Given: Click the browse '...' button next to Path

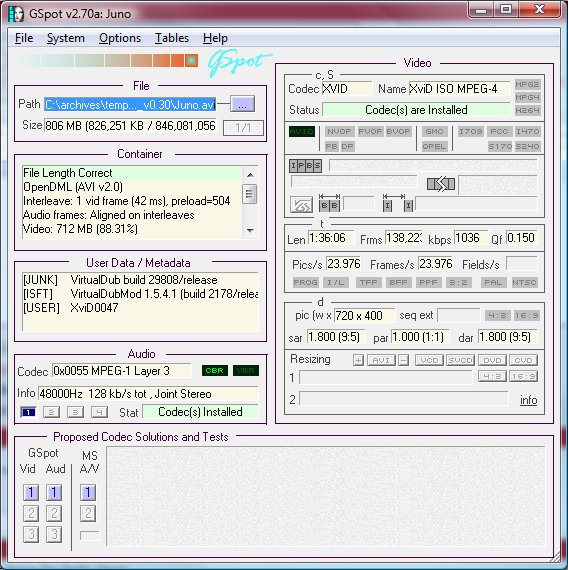Looking at the screenshot, I should [243, 104].
